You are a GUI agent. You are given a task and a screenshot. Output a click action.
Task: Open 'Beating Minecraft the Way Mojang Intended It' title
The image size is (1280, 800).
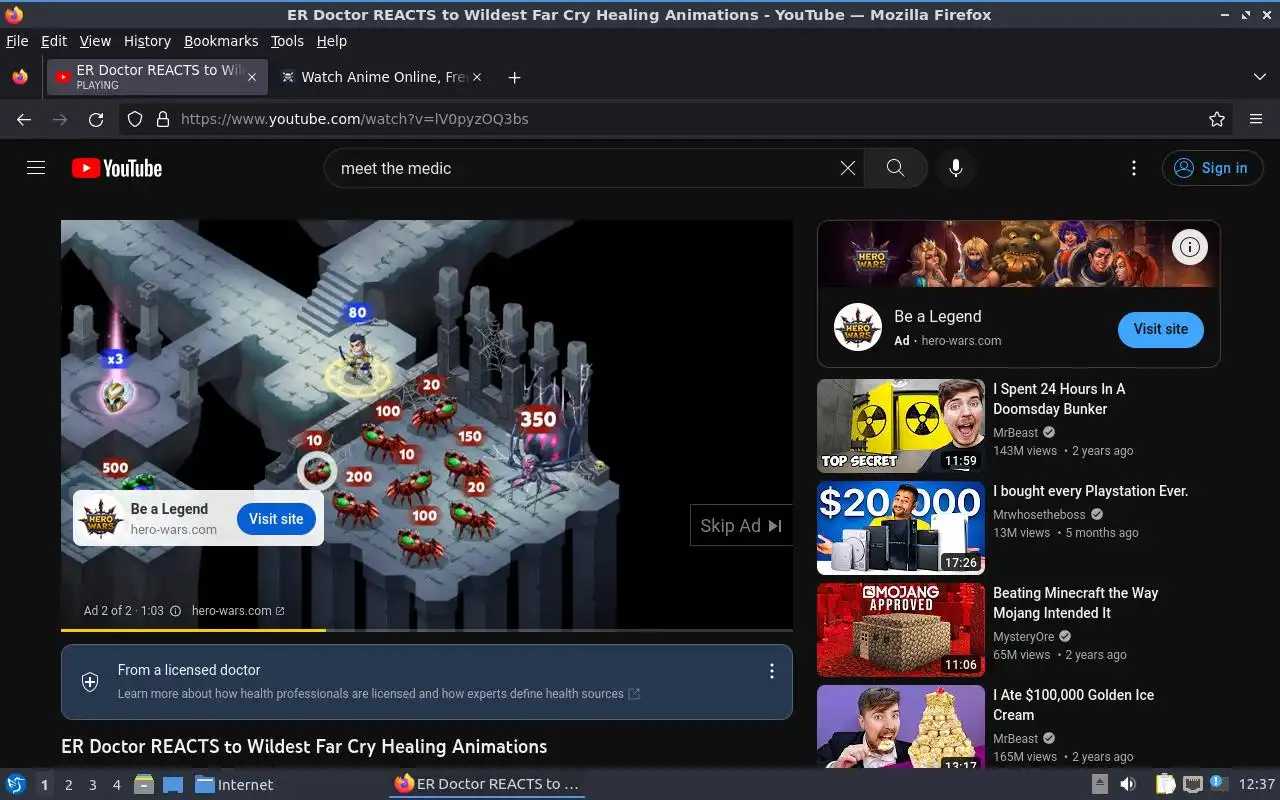(1075, 603)
